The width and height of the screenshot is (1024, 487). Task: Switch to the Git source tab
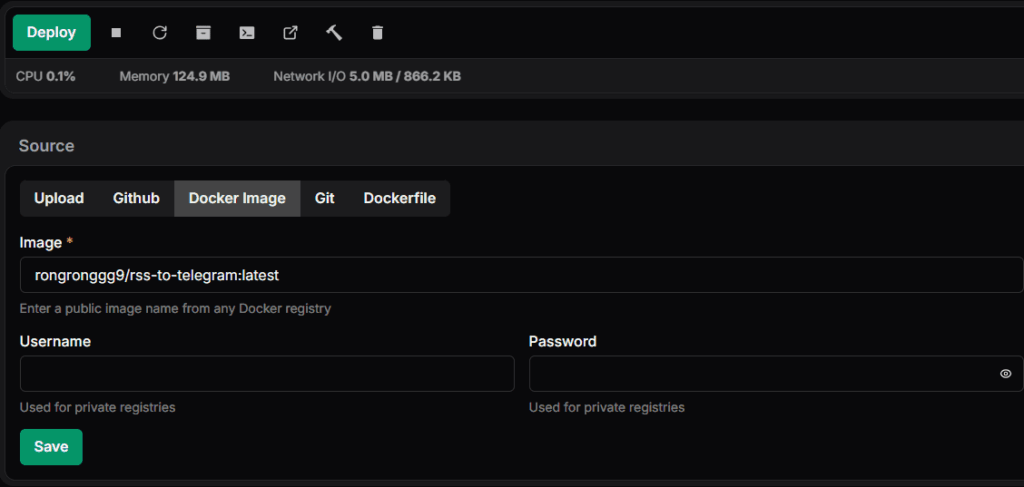coord(324,198)
